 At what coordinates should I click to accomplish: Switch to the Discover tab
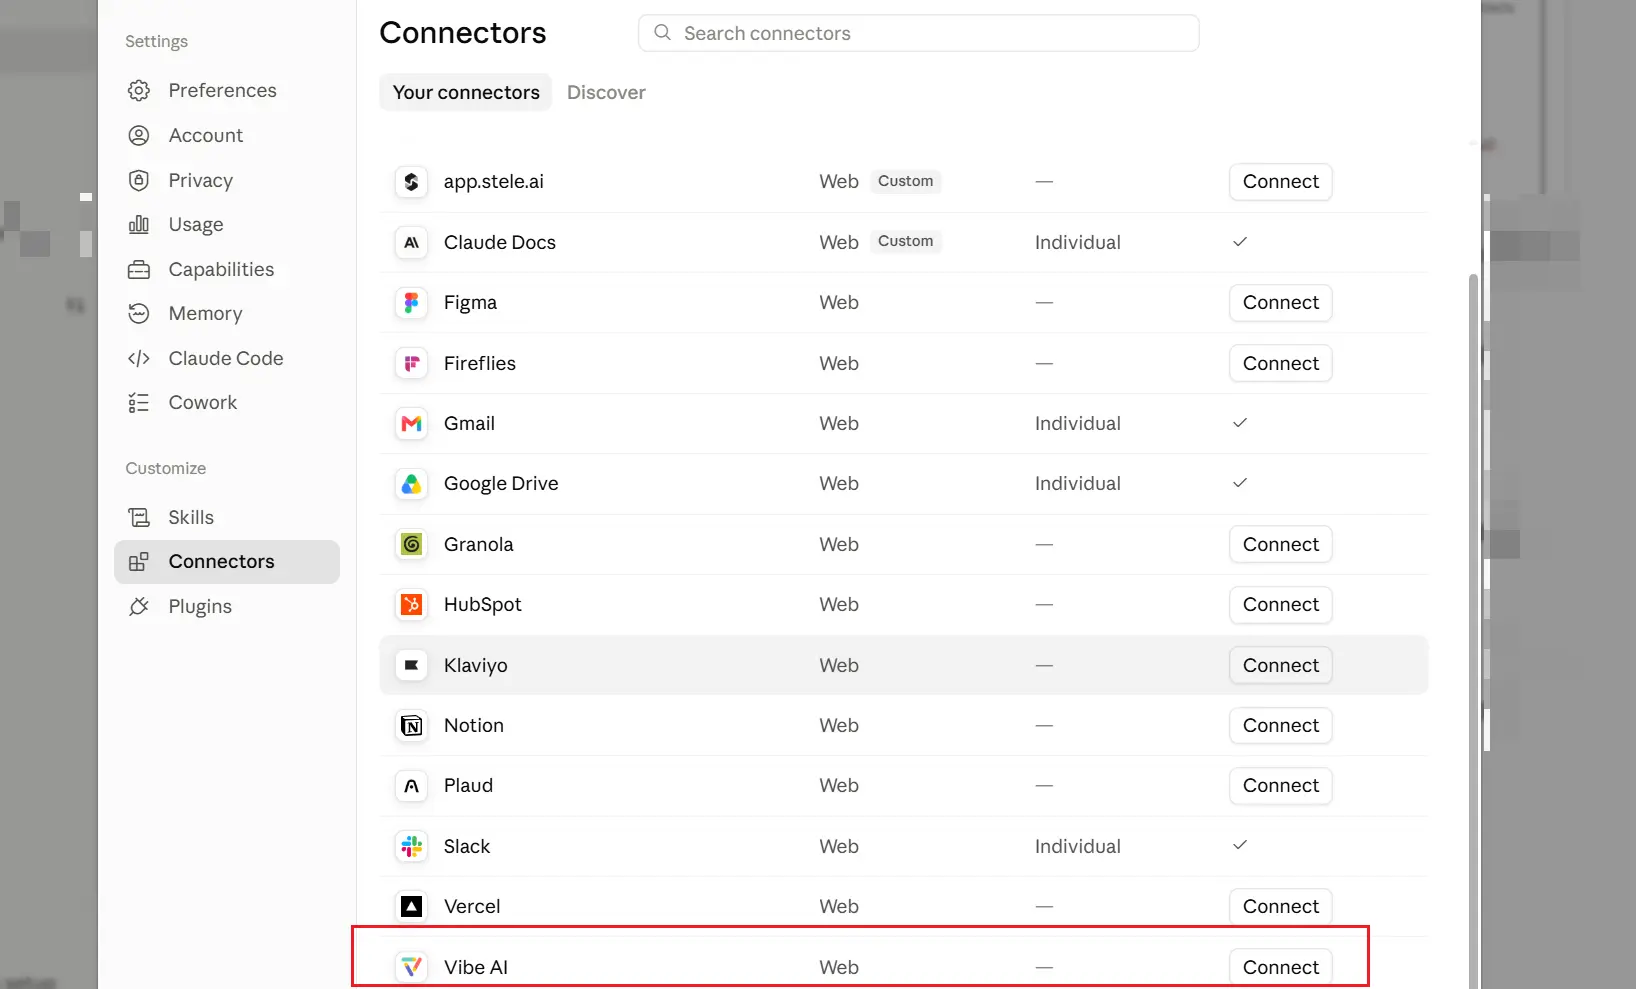point(606,92)
